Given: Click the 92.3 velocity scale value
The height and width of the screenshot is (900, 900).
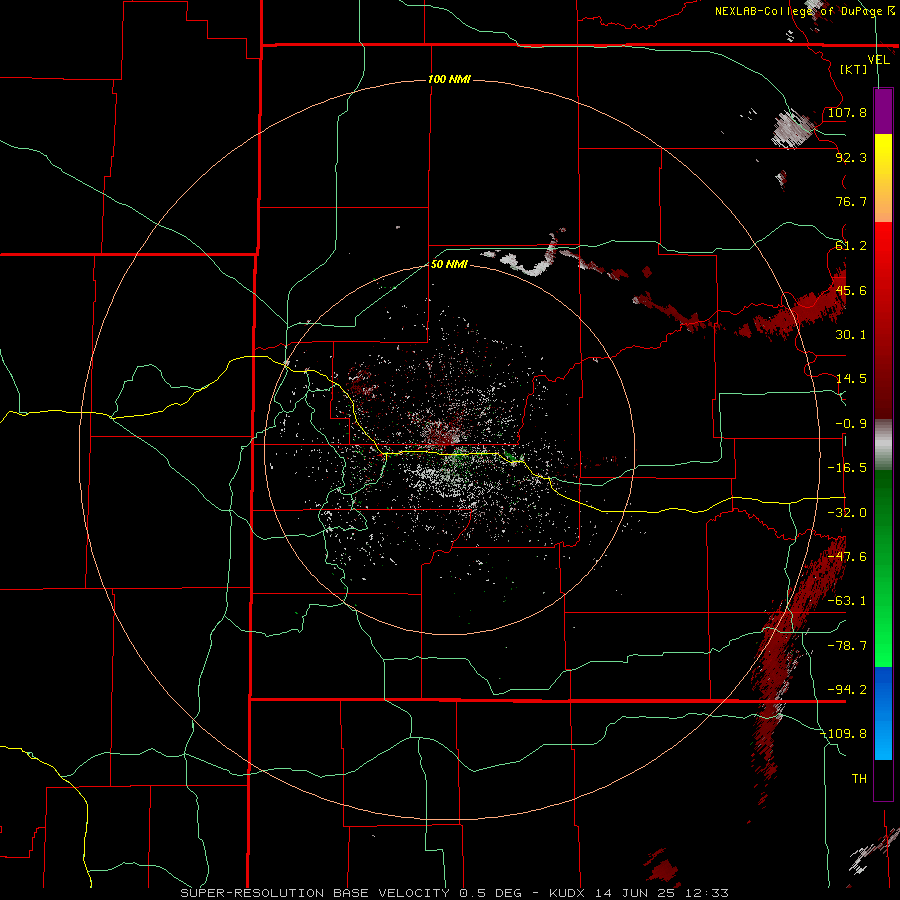Looking at the screenshot, I should [x=851, y=157].
